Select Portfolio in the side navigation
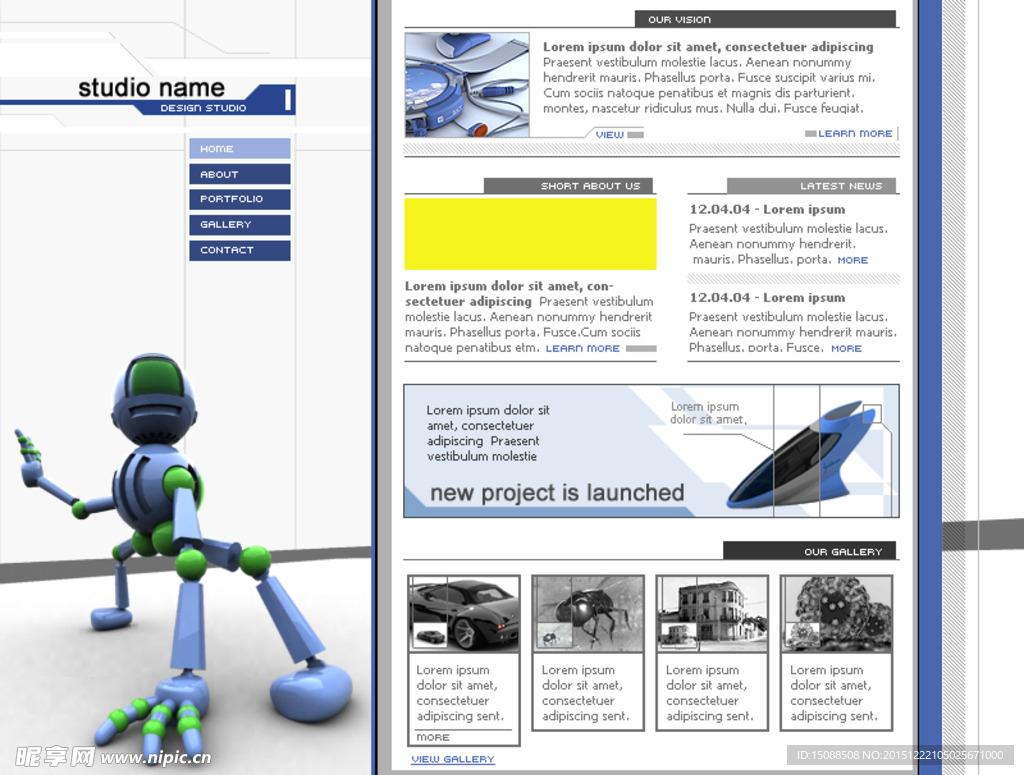The image size is (1024, 775). click(x=239, y=199)
